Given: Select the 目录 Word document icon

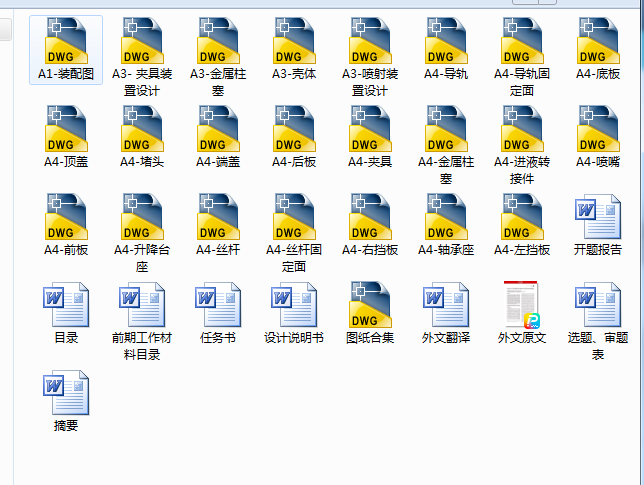Looking at the screenshot, I should click(66, 304).
